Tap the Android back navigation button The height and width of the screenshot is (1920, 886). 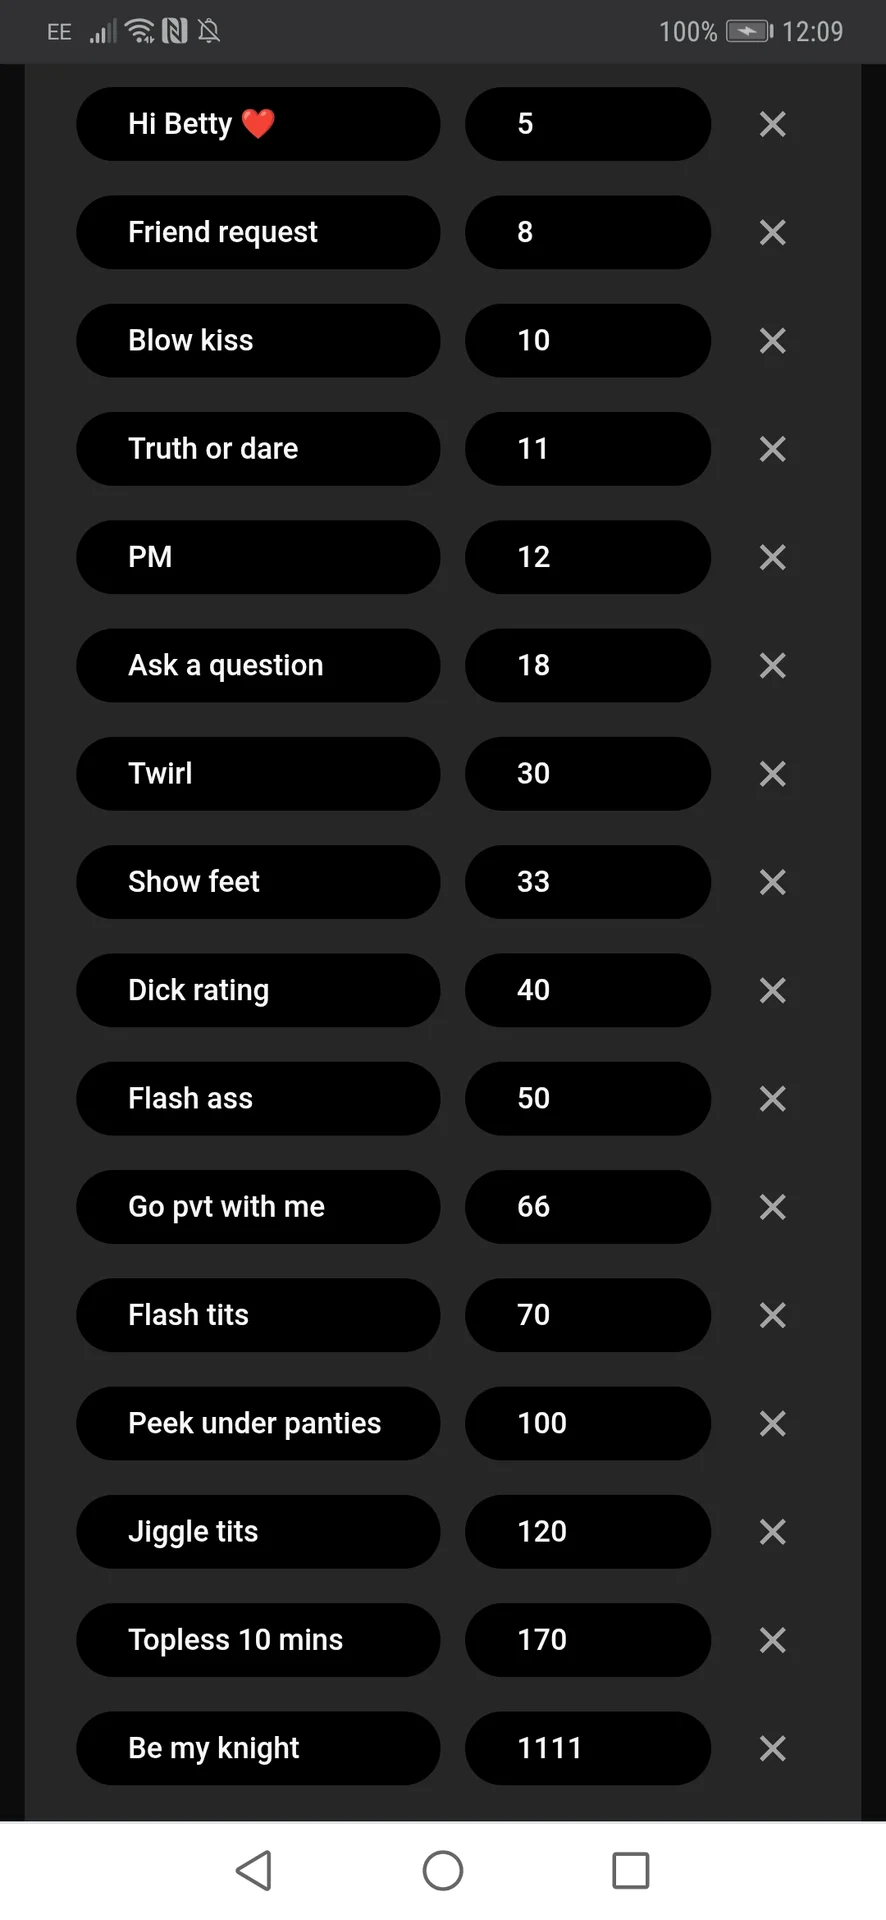[254, 1870]
